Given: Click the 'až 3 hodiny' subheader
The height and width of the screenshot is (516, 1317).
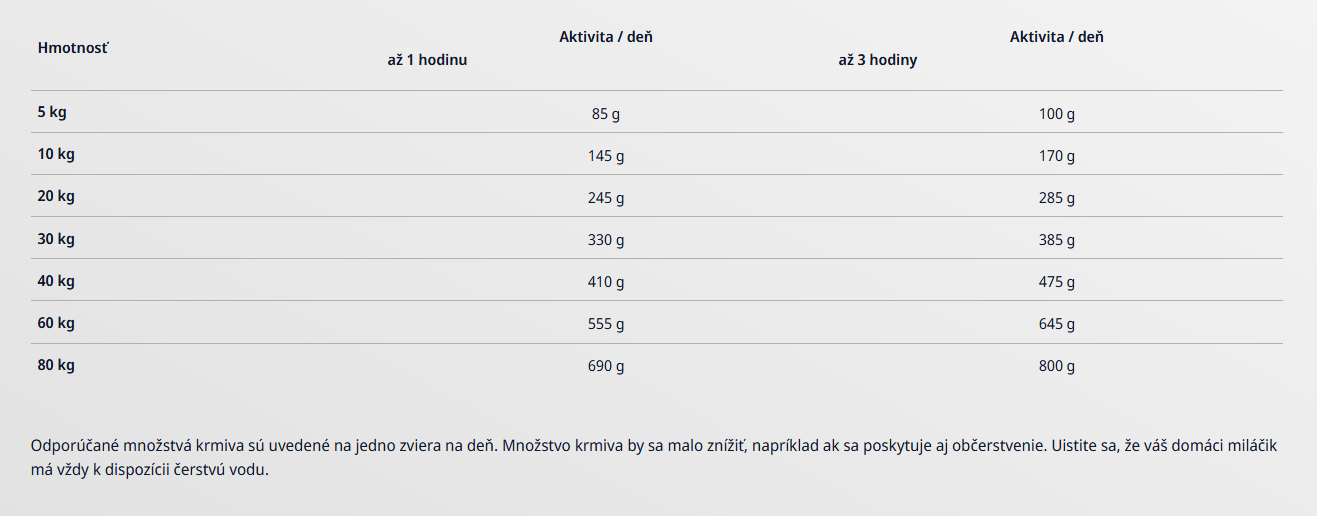Looking at the screenshot, I should [x=878, y=60].
